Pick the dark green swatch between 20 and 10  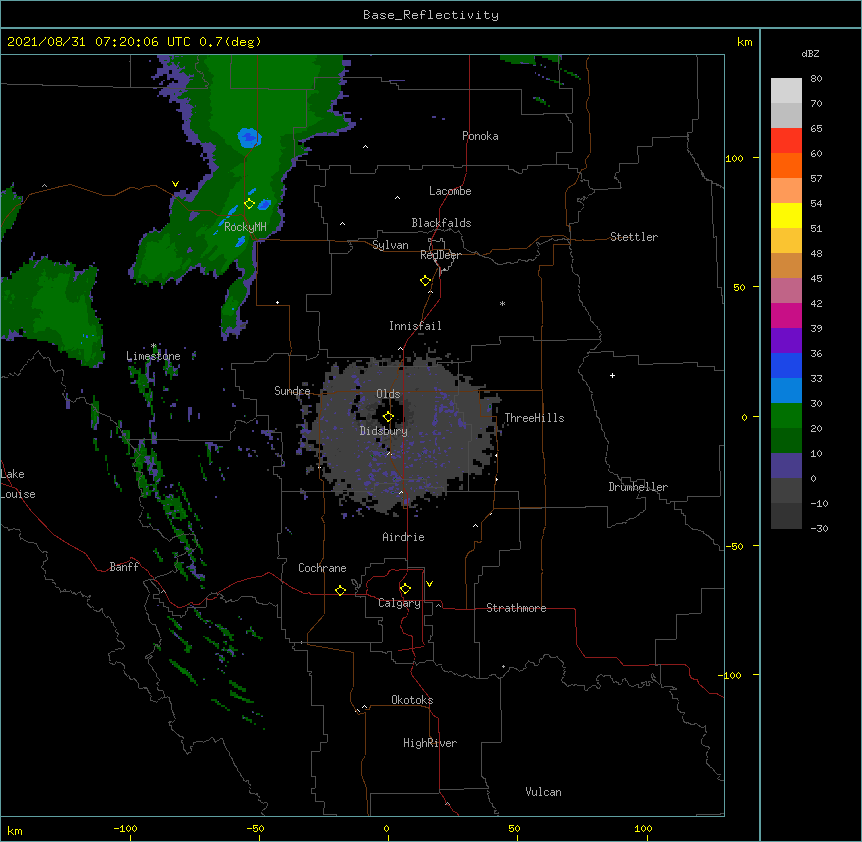pyautogui.click(x=786, y=441)
